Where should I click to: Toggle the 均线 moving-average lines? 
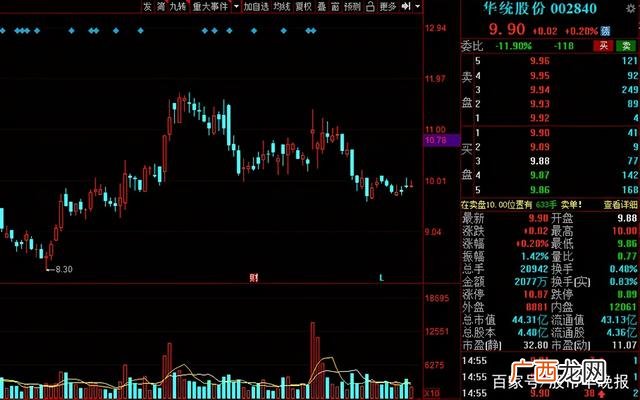click(x=282, y=7)
